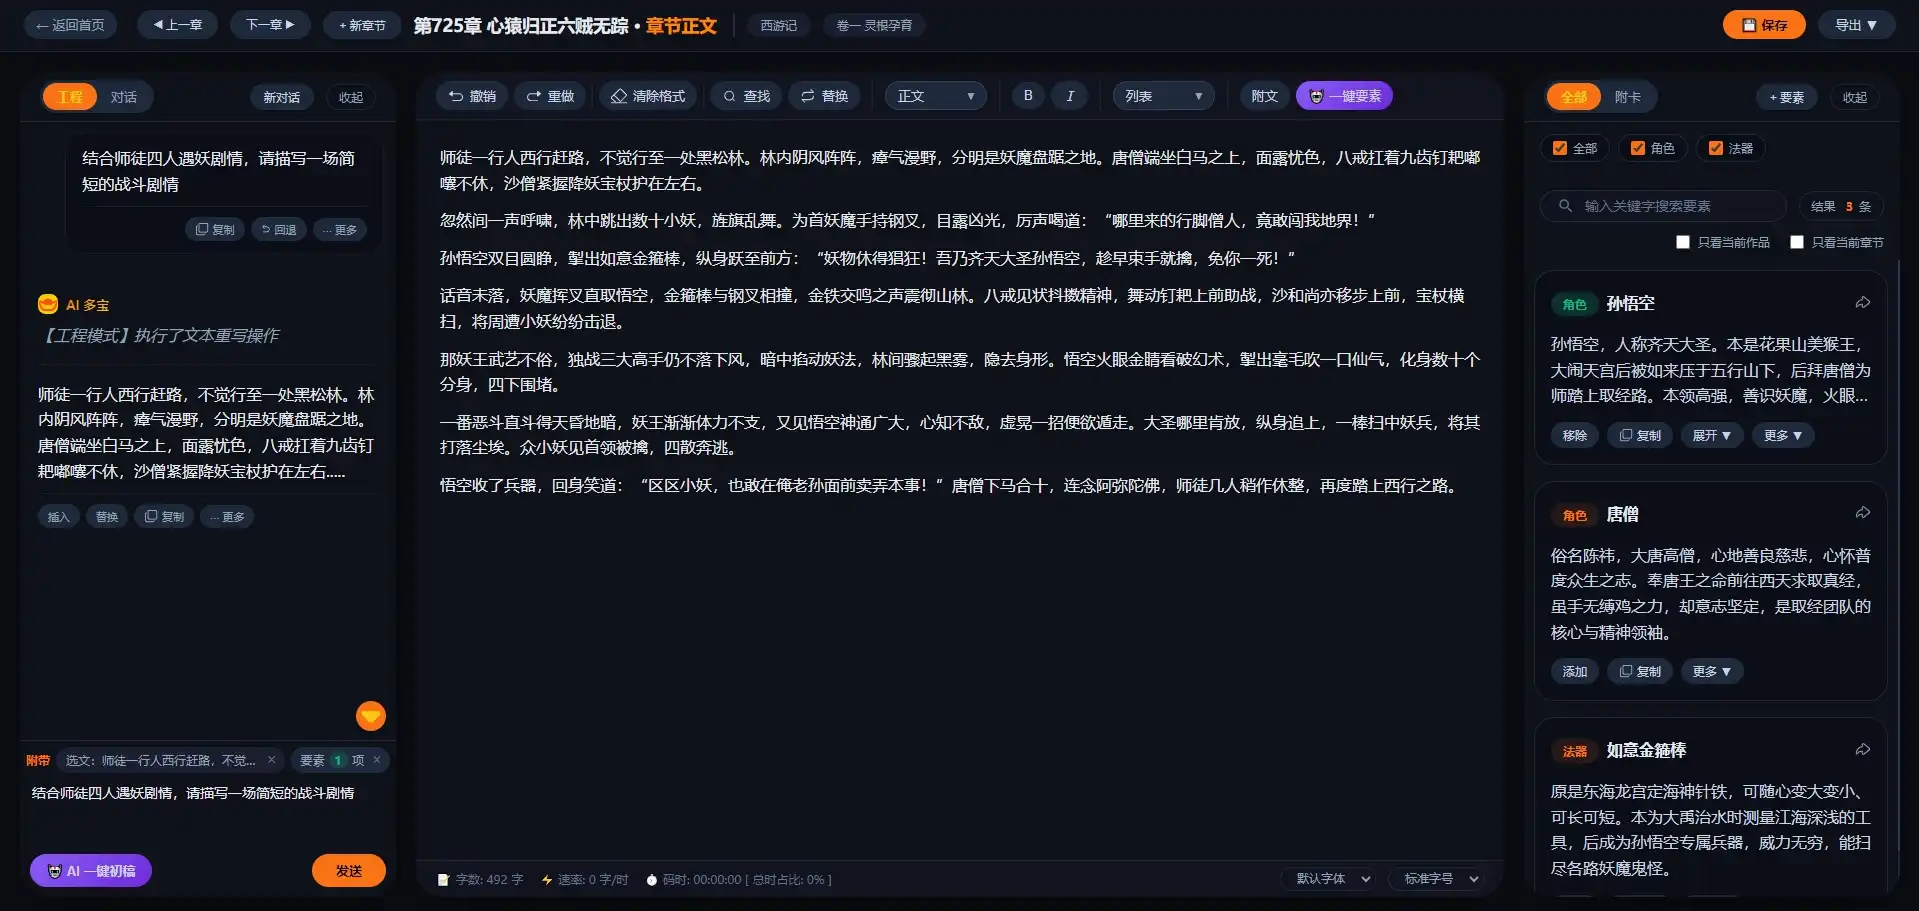
Task: Go to previous chapter 上一章
Action: (178, 25)
